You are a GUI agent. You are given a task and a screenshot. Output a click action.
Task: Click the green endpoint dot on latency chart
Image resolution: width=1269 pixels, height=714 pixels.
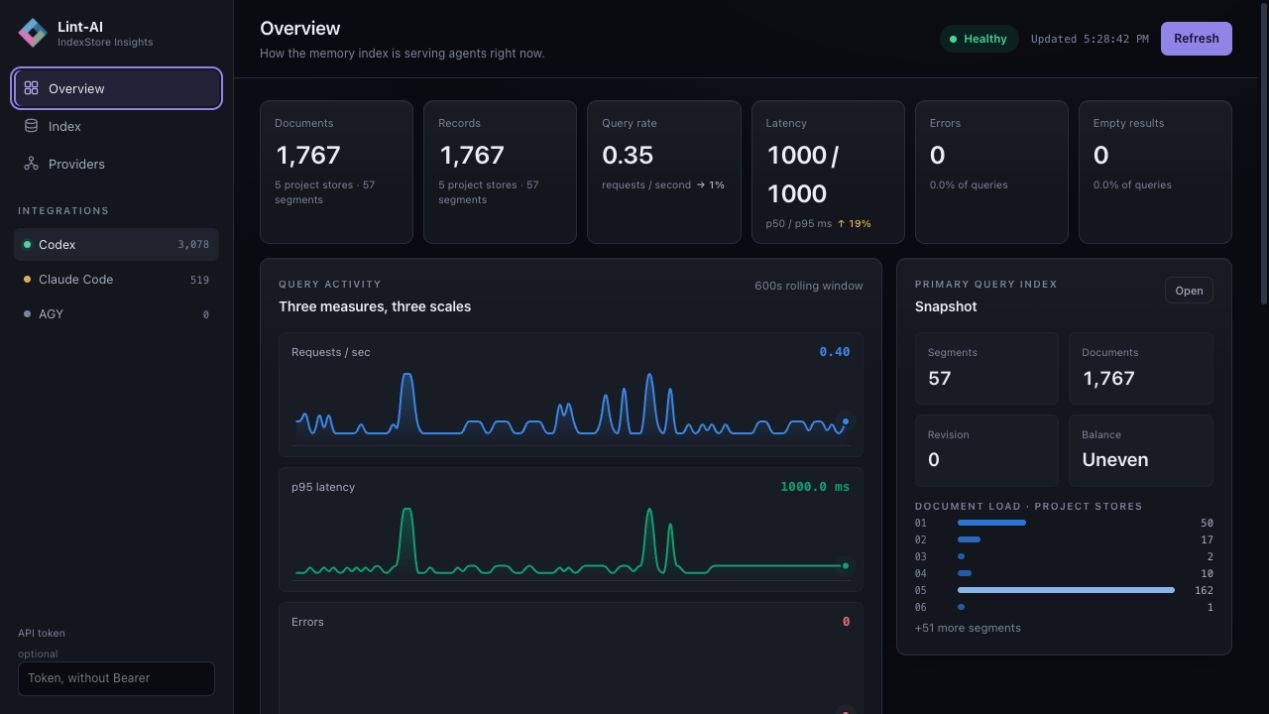click(845, 566)
